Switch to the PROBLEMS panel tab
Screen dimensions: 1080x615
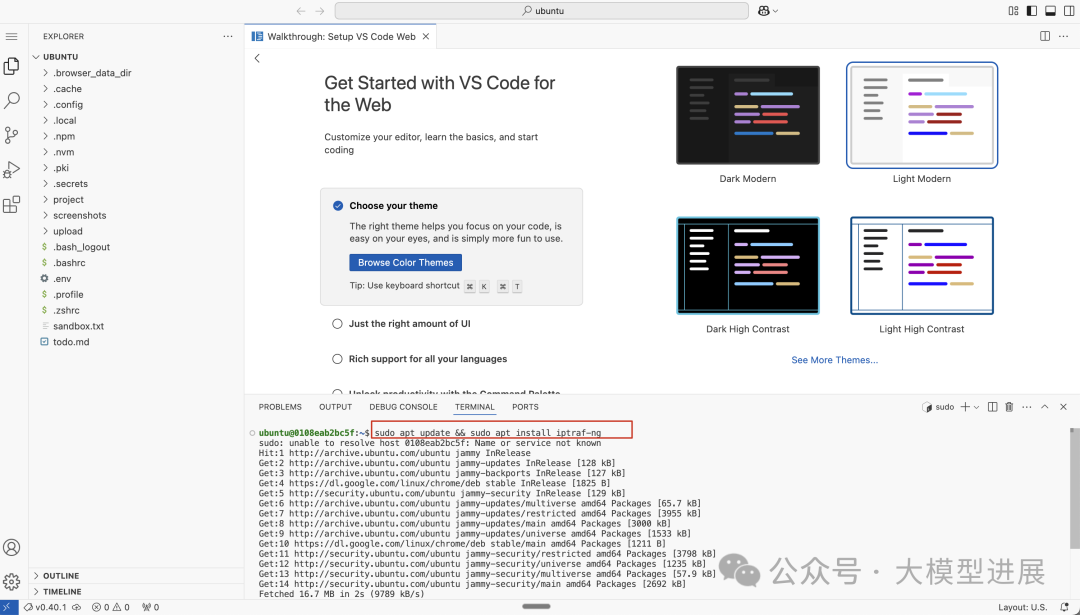(x=280, y=407)
